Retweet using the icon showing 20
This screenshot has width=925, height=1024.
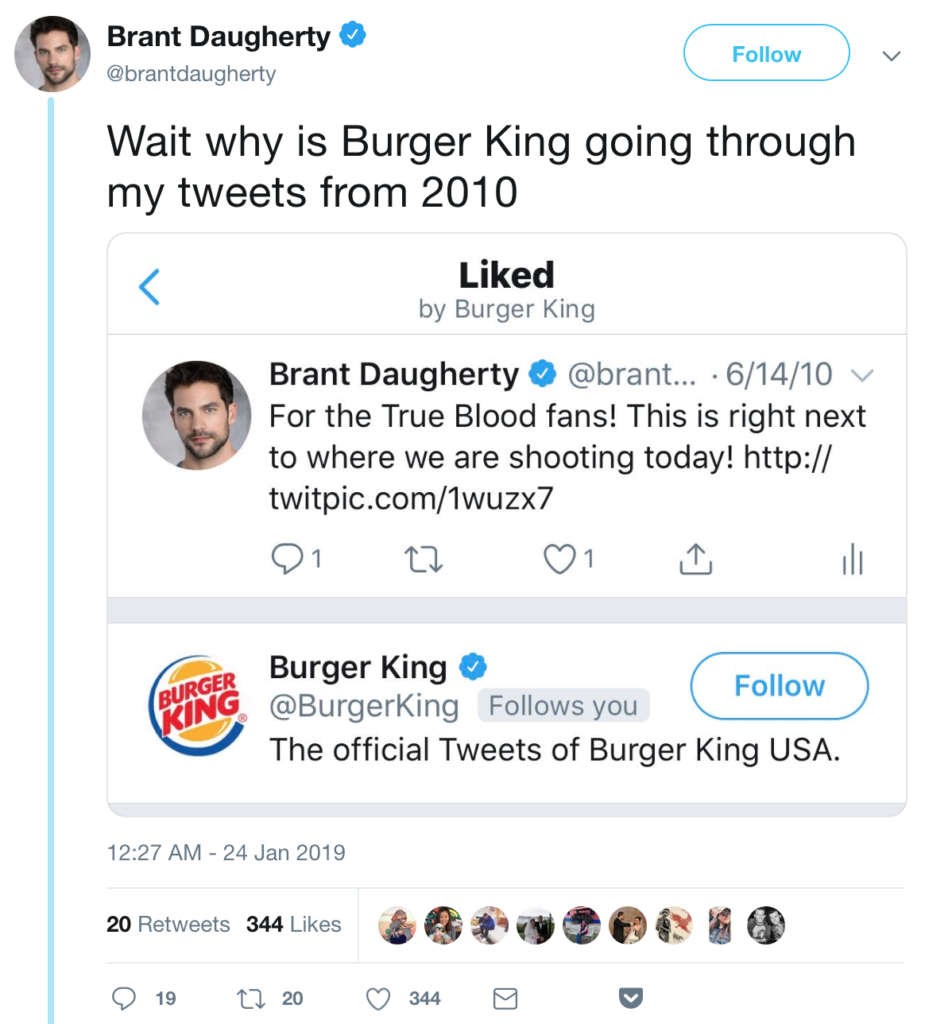tap(251, 999)
